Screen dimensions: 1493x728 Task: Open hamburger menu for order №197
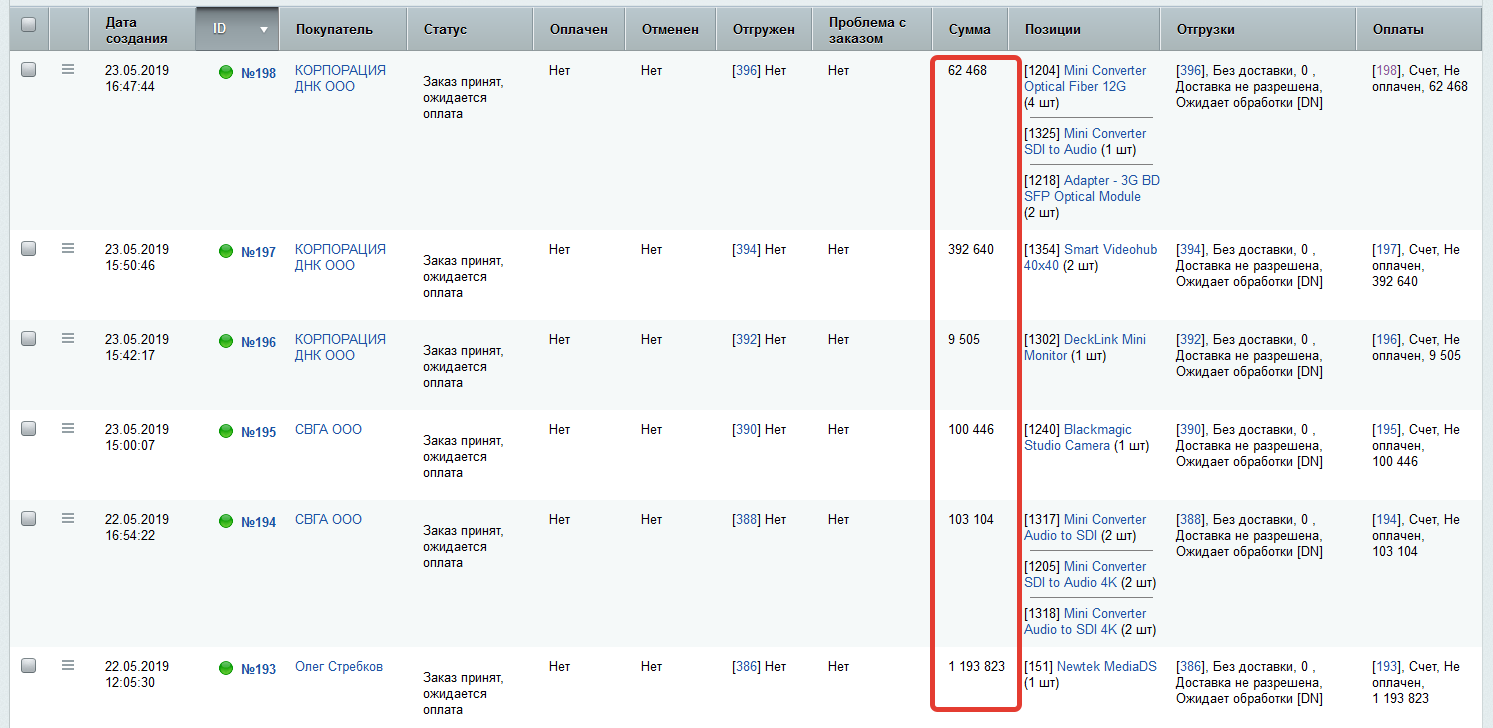point(68,248)
